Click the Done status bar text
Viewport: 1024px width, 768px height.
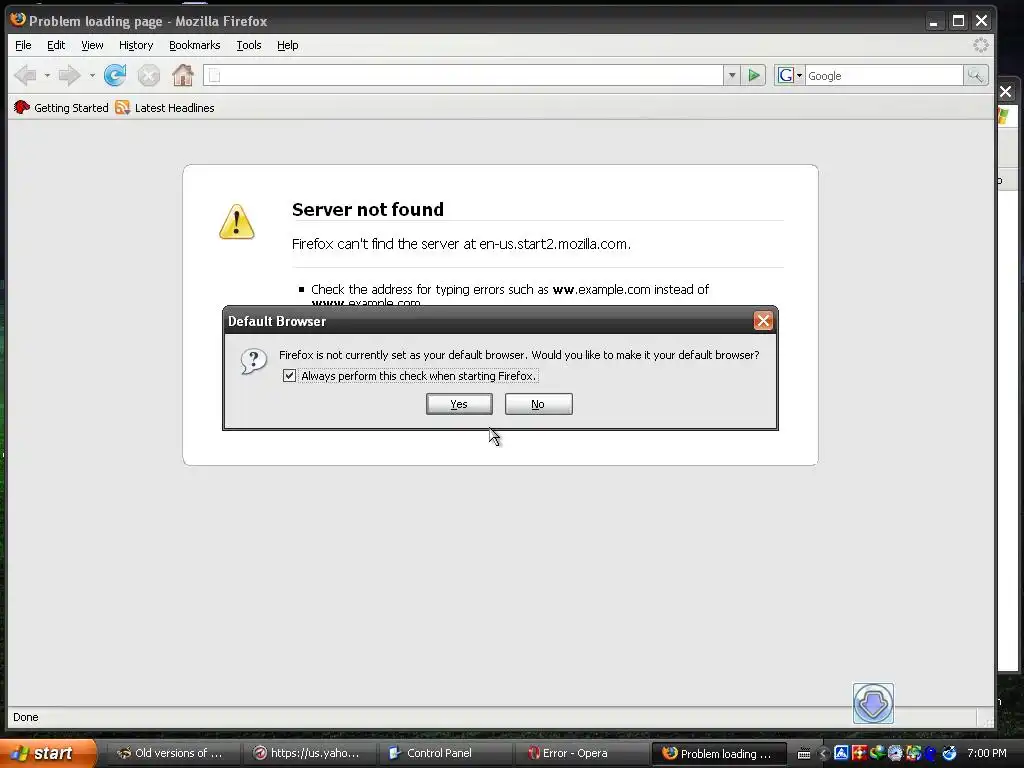(25, 717)
